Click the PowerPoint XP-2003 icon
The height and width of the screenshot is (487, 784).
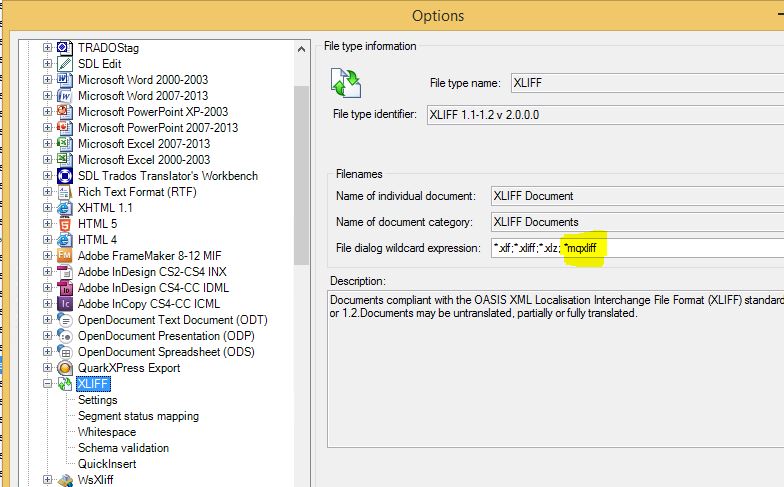click(x=64, y=112)
